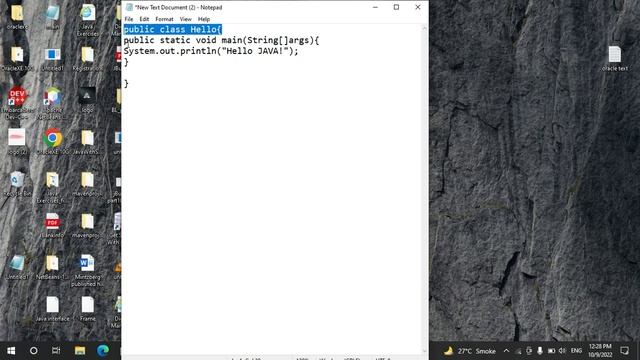
Task: Open the notification center icon
Action: pyautogui.click(x=624, y=351)
